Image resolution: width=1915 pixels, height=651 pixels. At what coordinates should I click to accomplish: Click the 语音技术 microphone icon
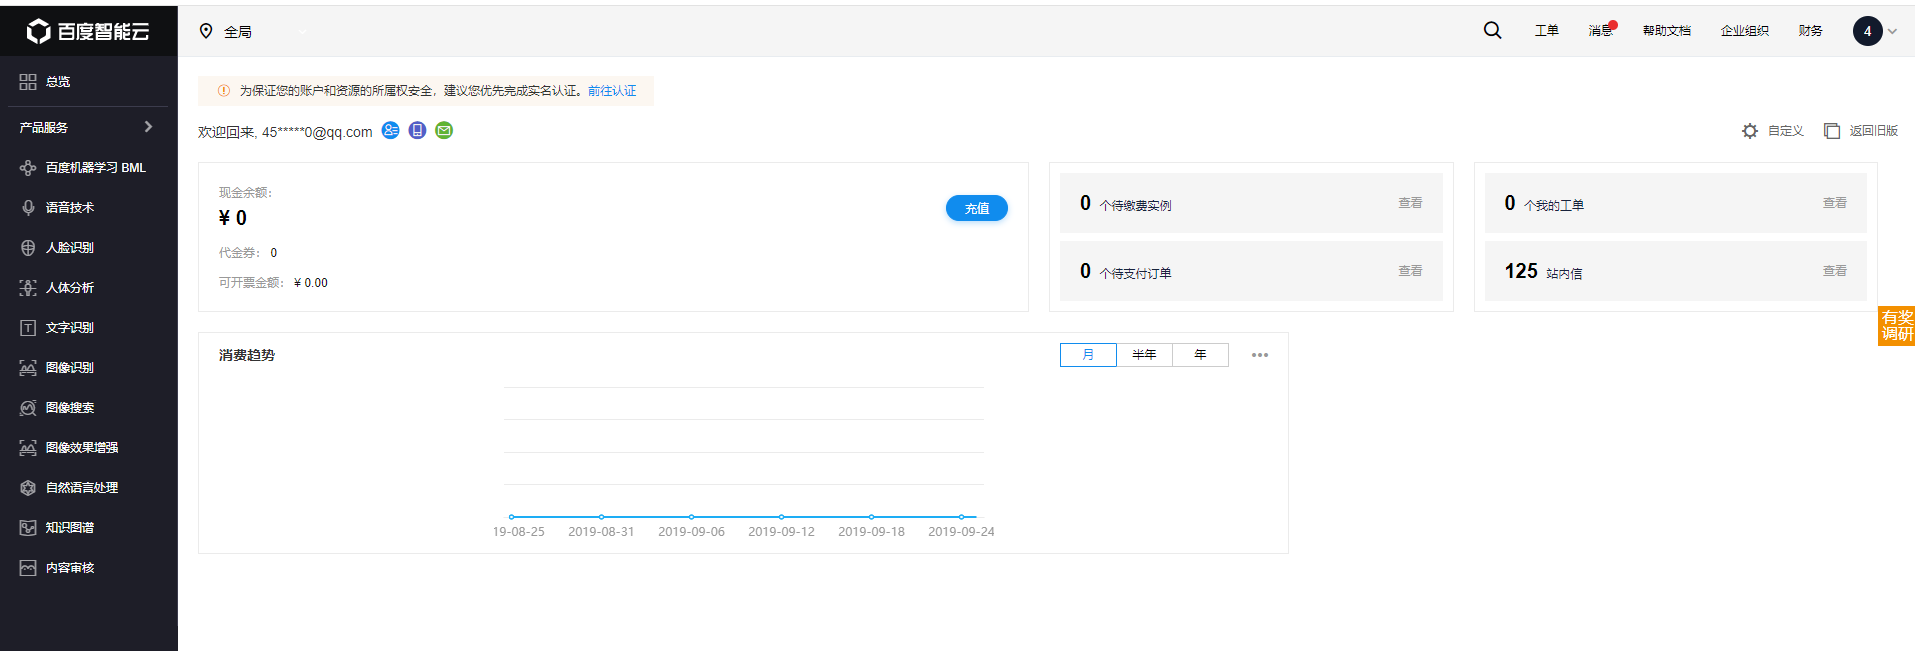pyautogui.click(x=28, y=208)
